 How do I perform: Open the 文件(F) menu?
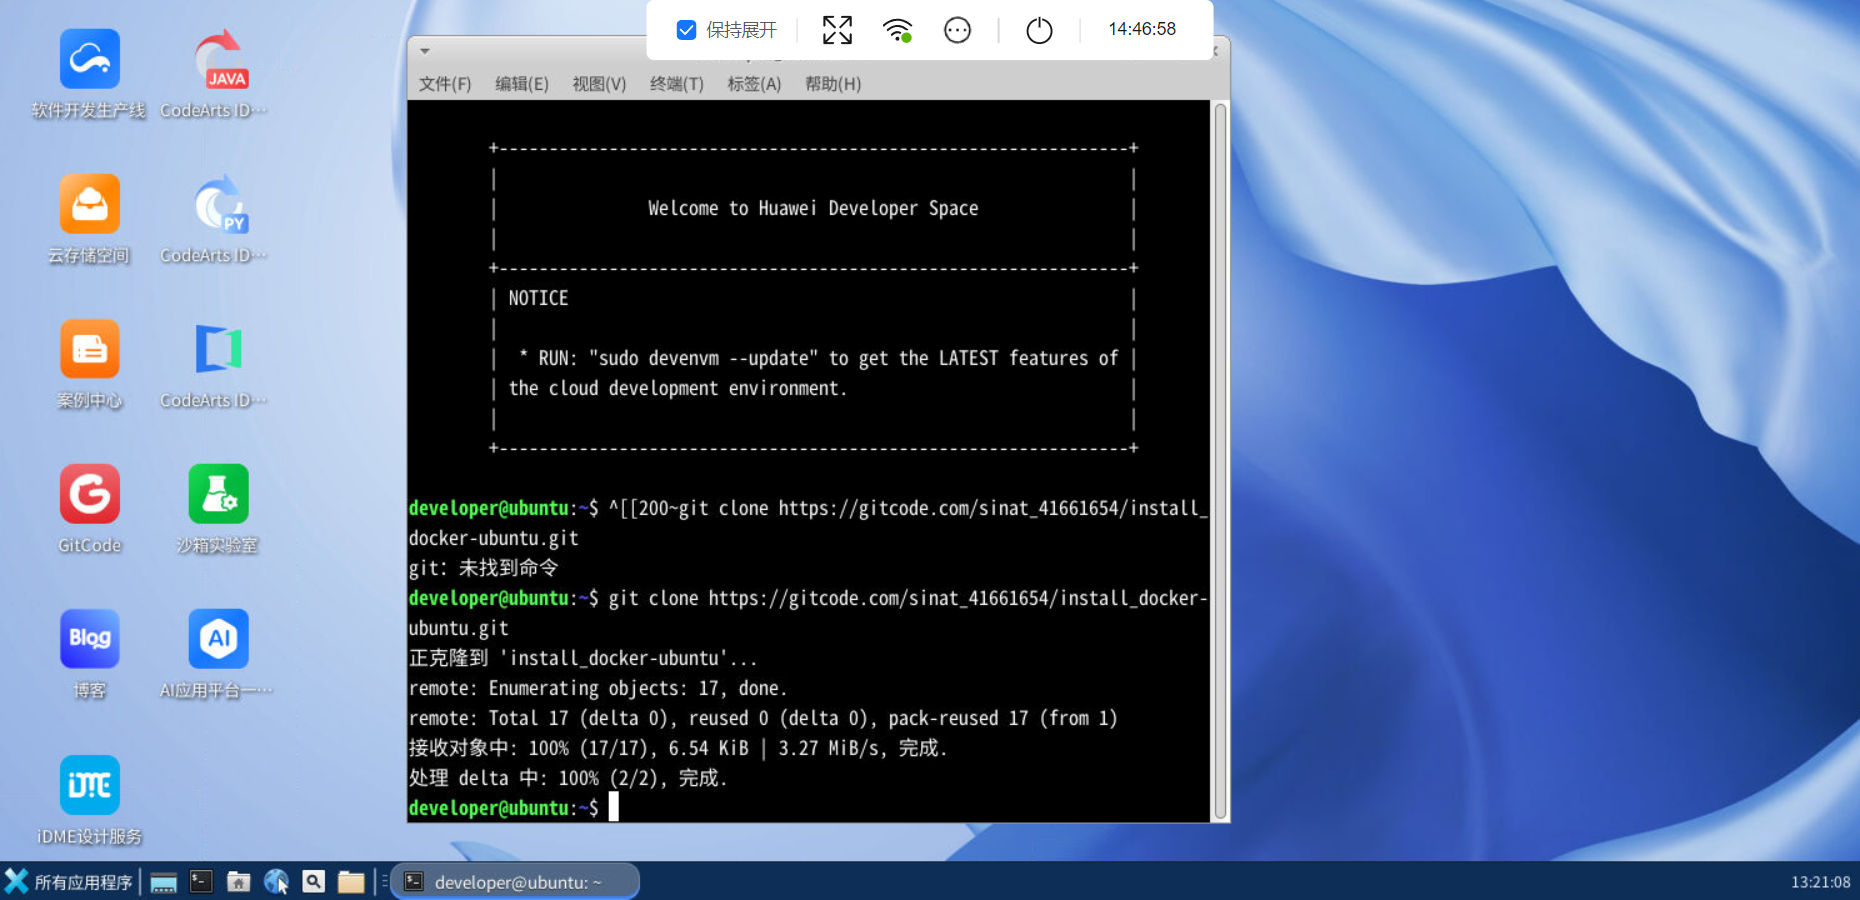[x=445, y=84]
